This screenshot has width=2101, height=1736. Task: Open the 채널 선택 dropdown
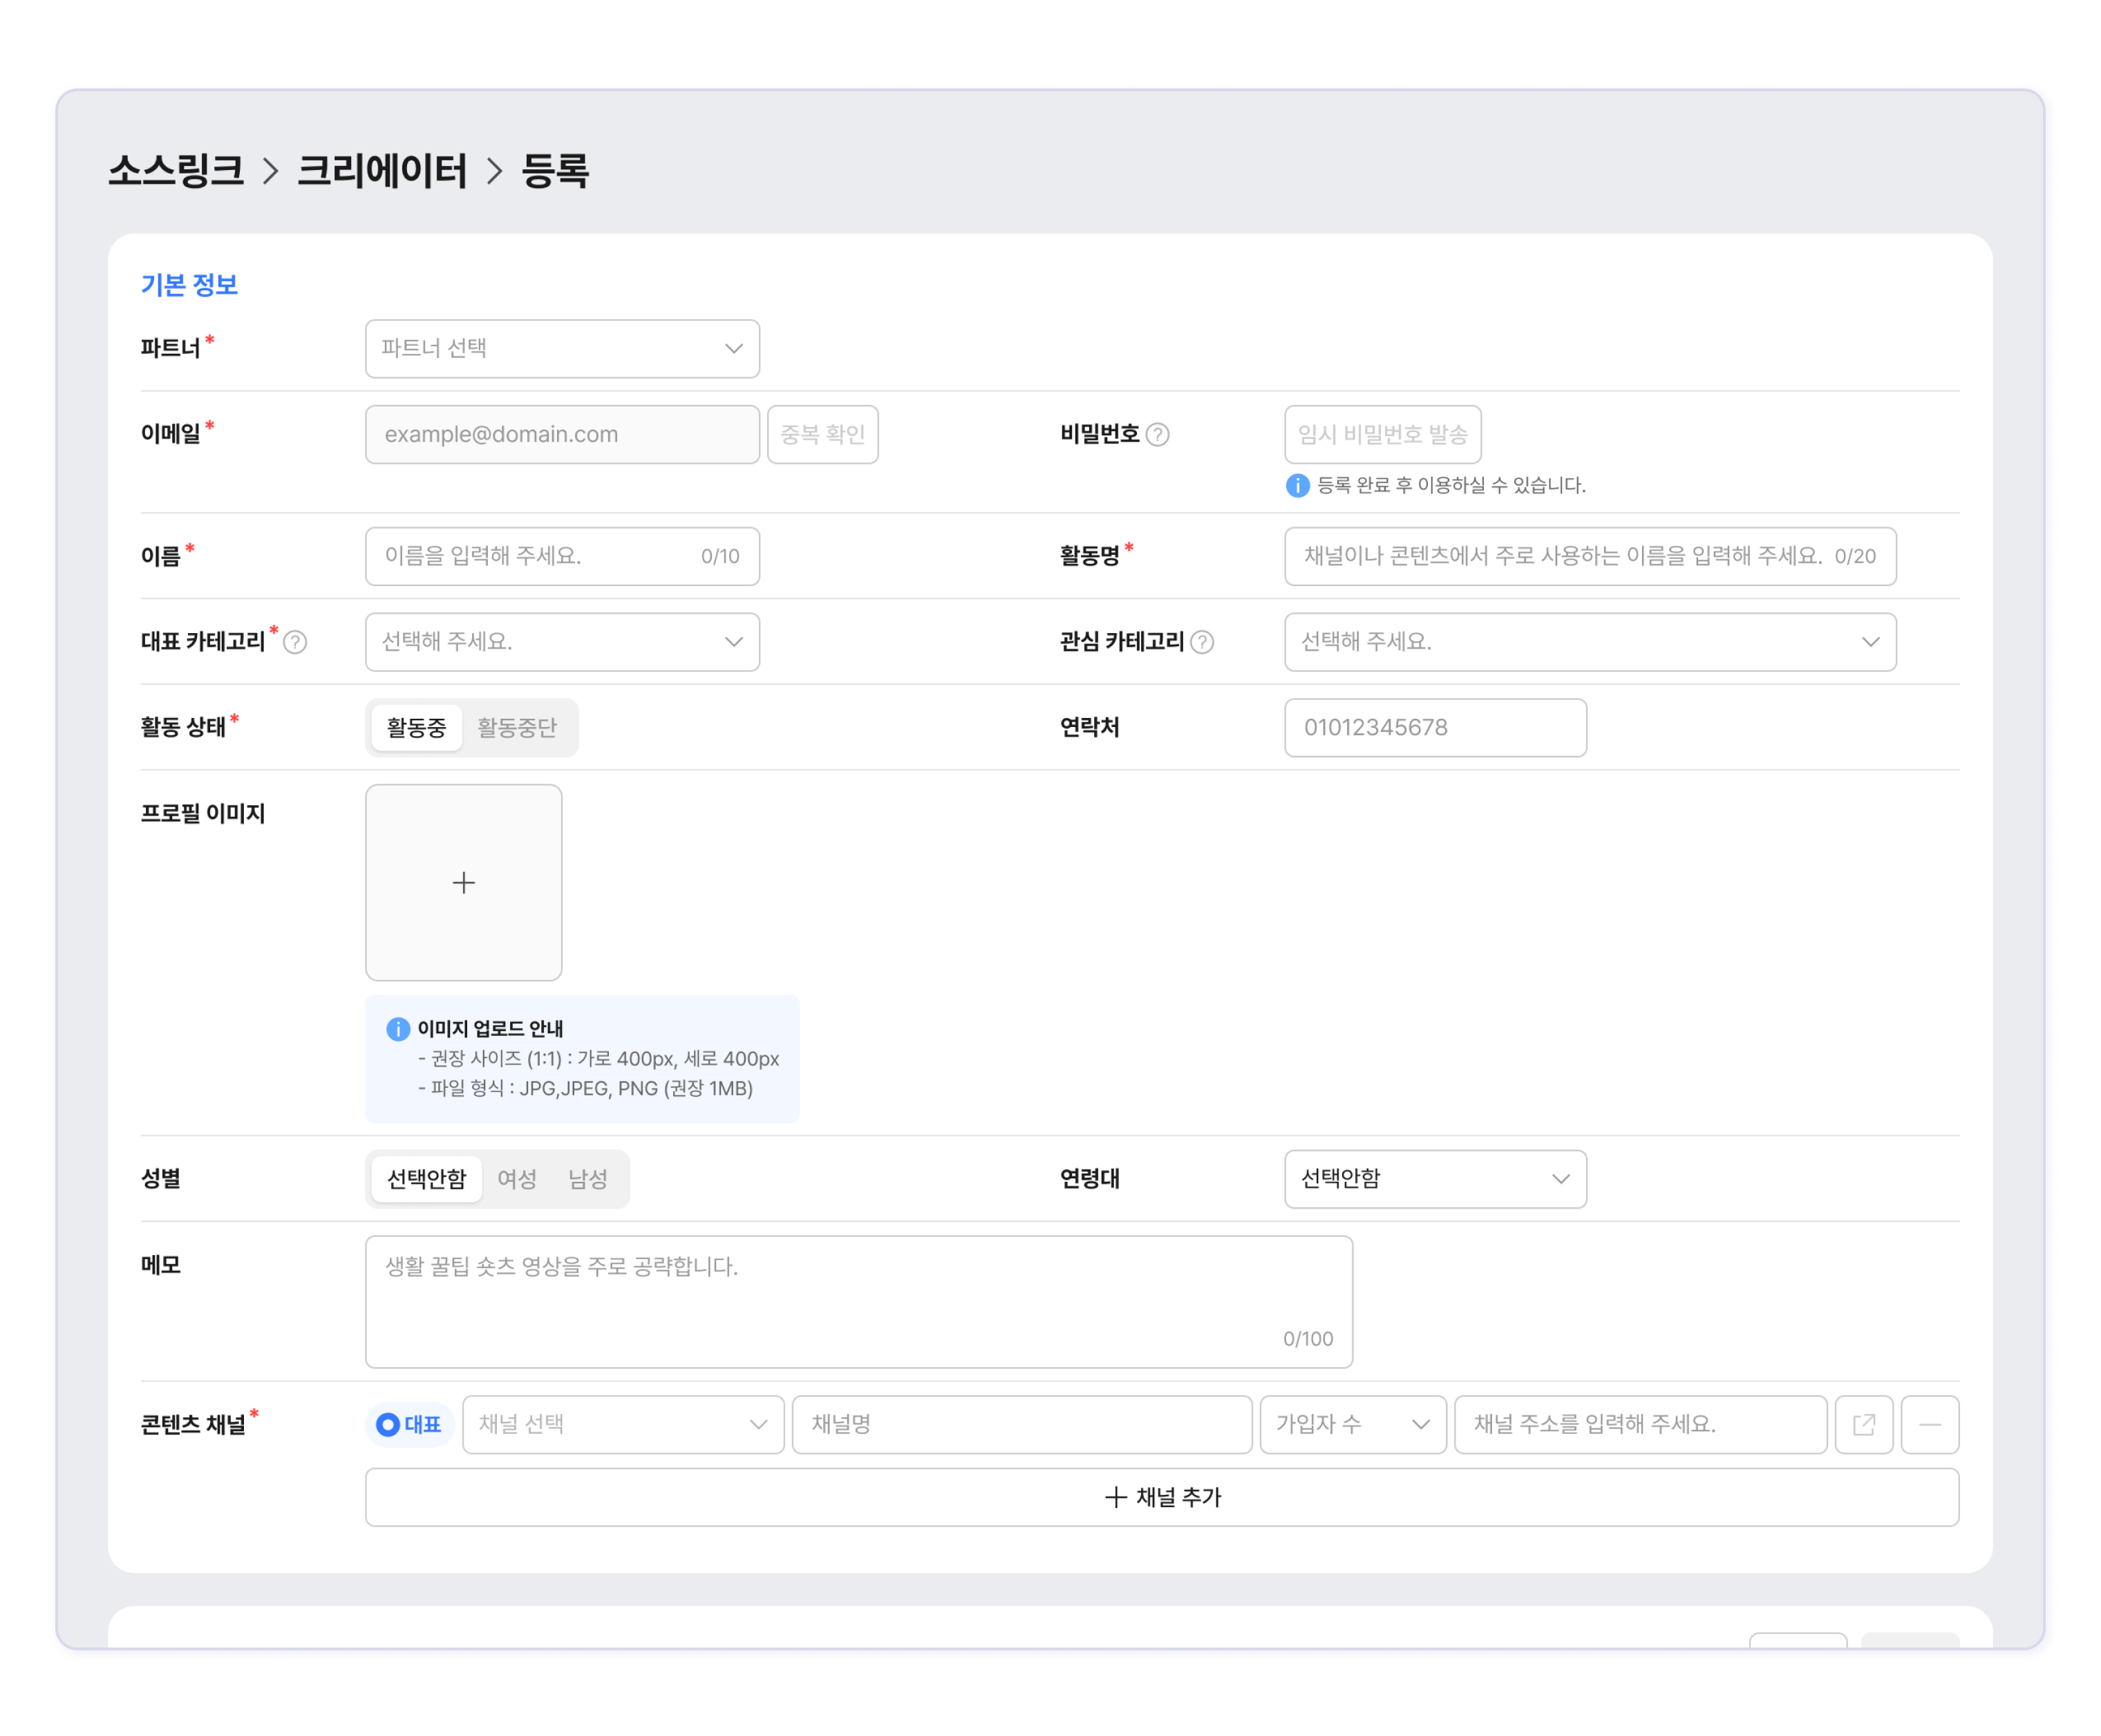622,1424
